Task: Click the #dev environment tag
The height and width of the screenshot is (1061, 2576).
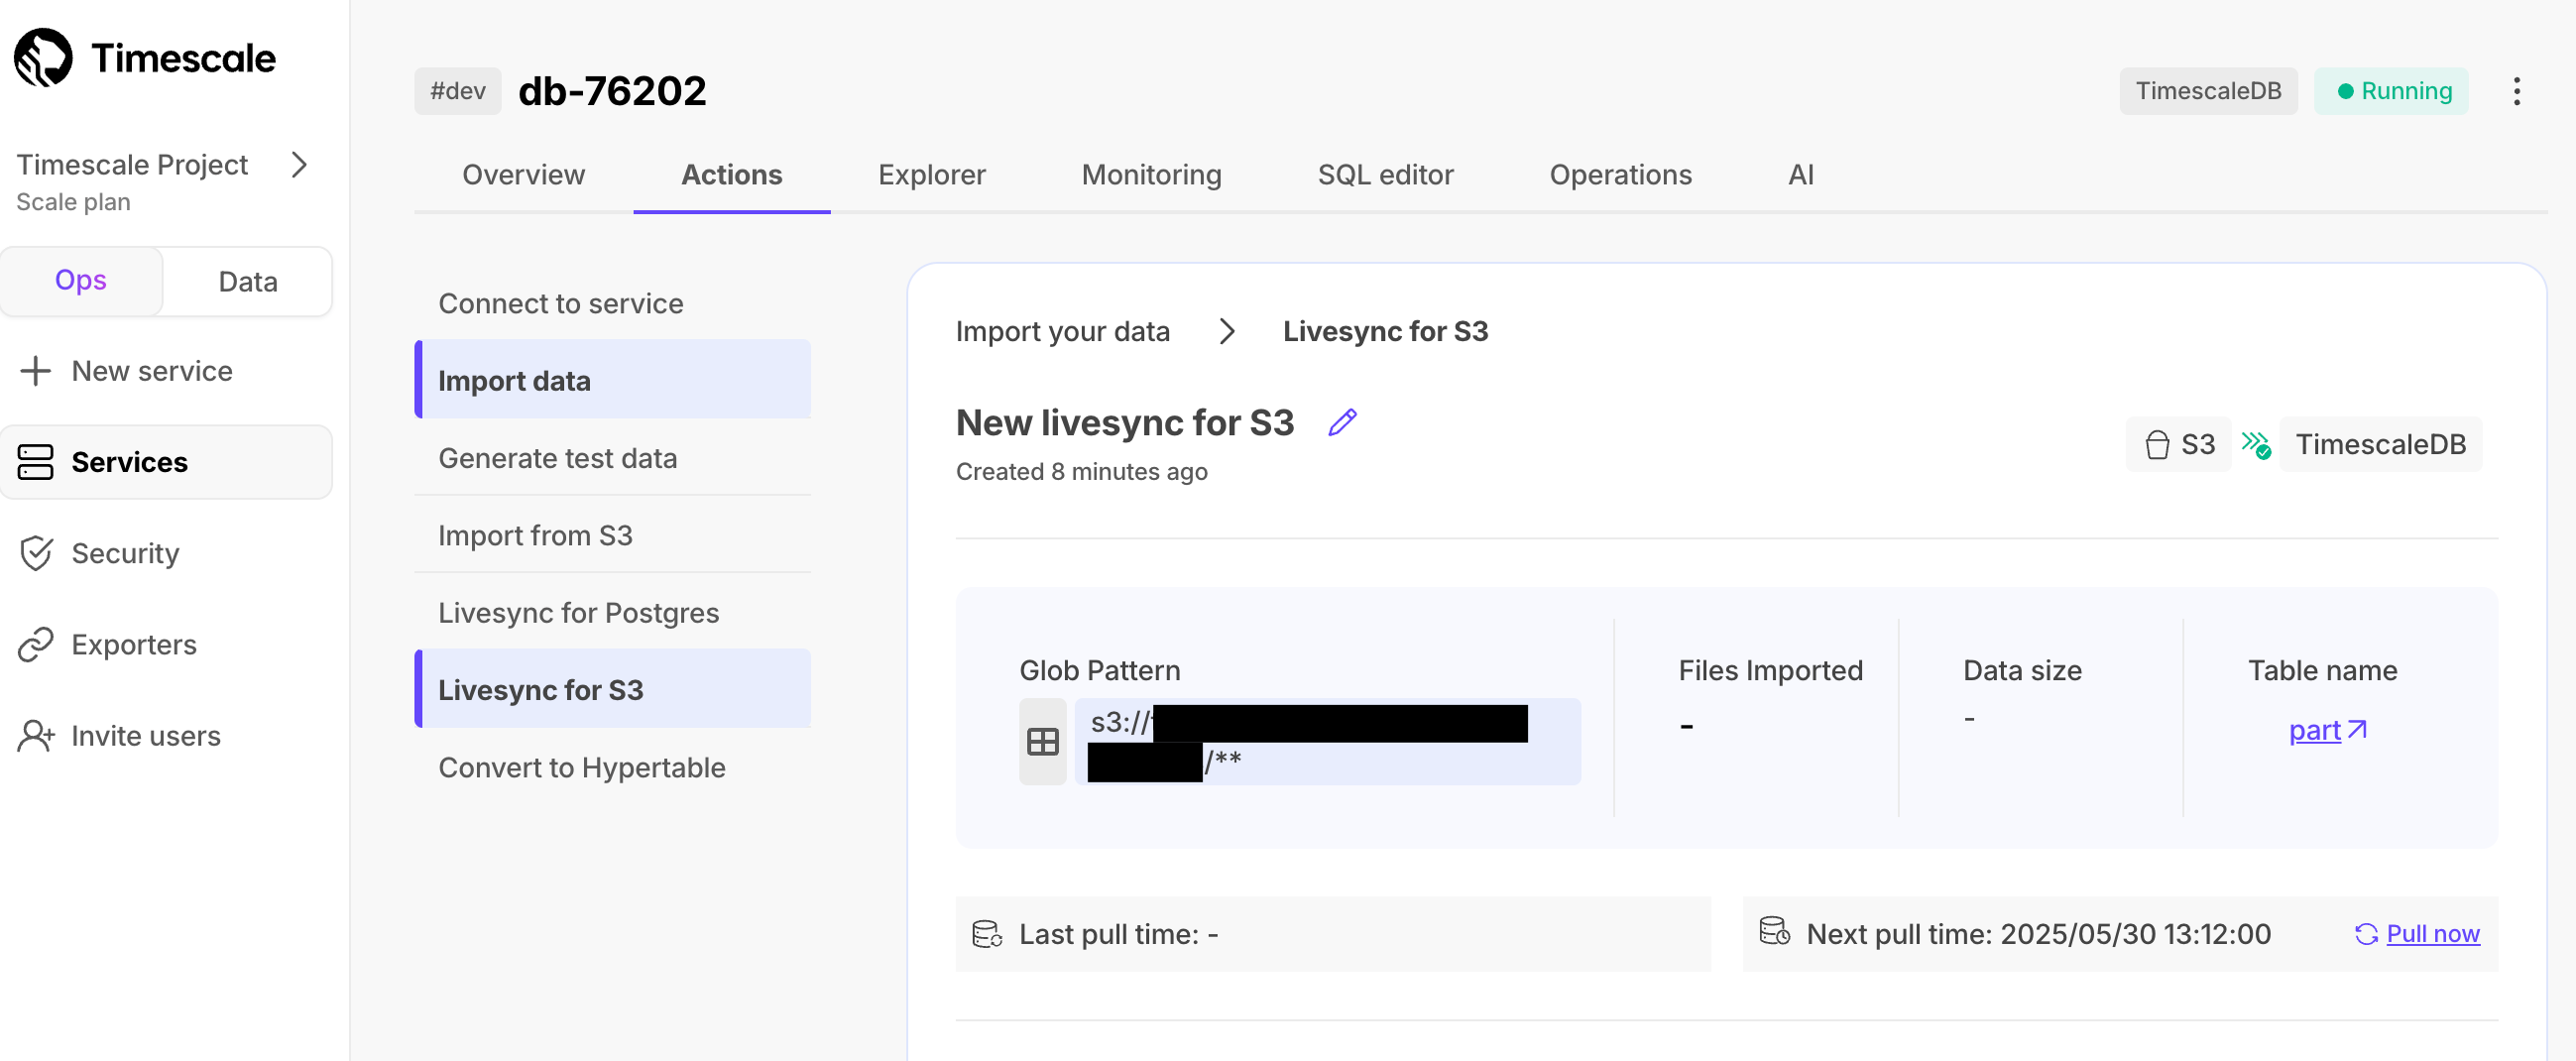Action: click(x=458, y=91)
